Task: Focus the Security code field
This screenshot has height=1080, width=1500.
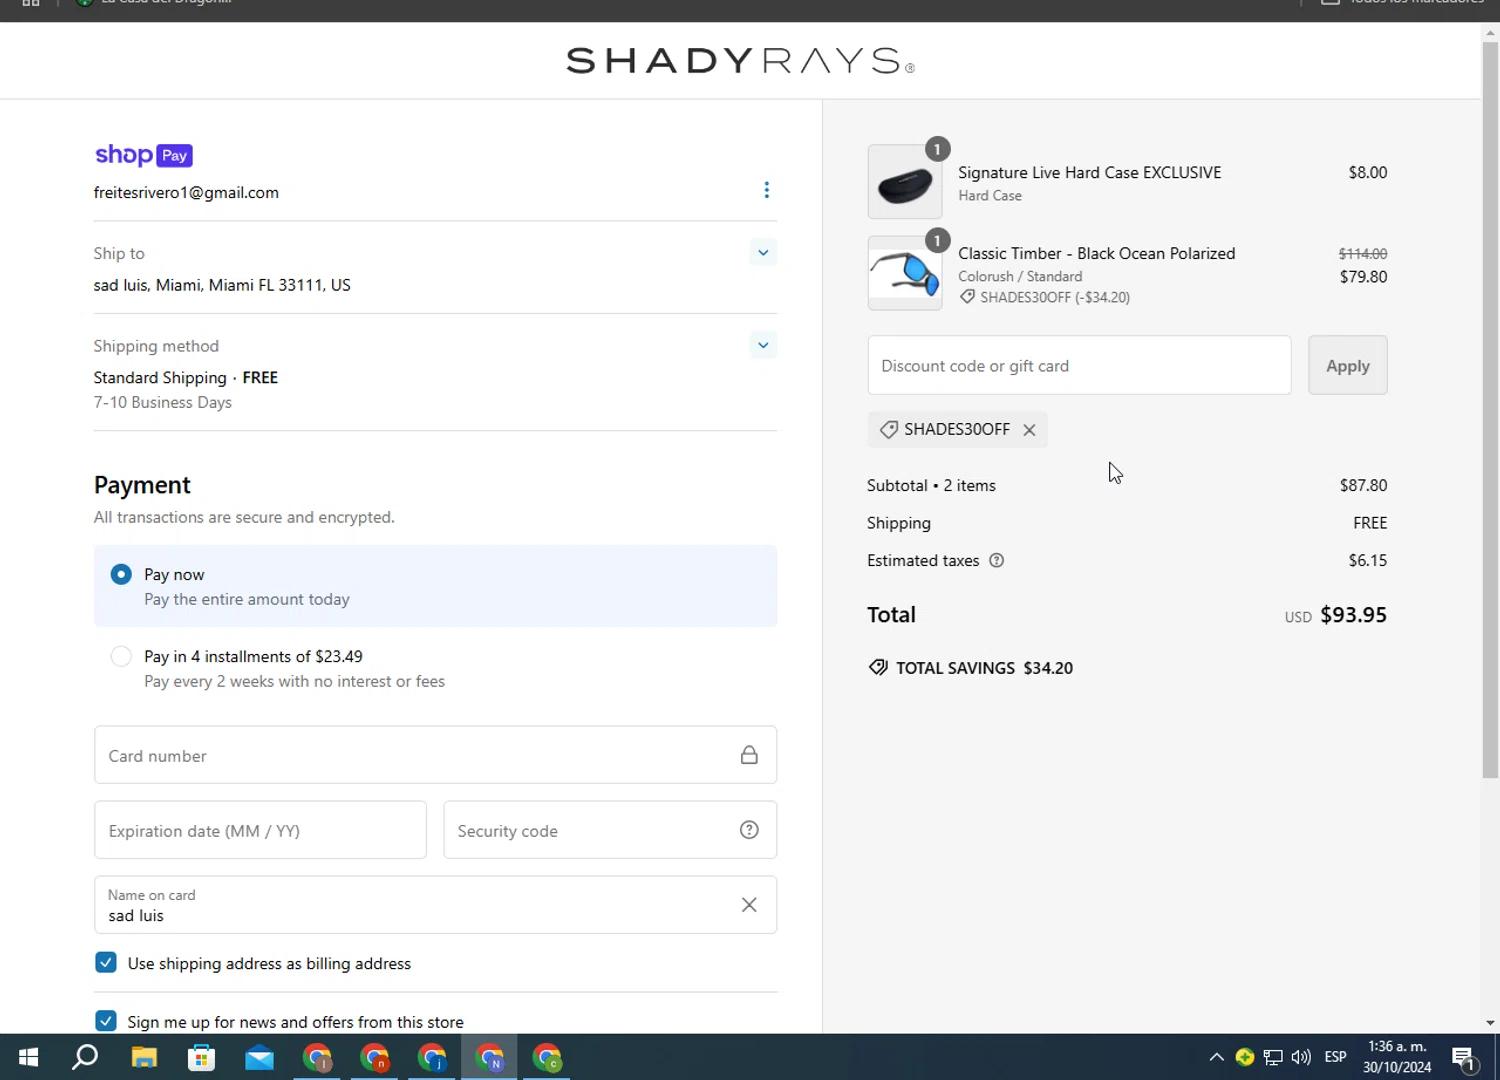Action: [610, 830]
